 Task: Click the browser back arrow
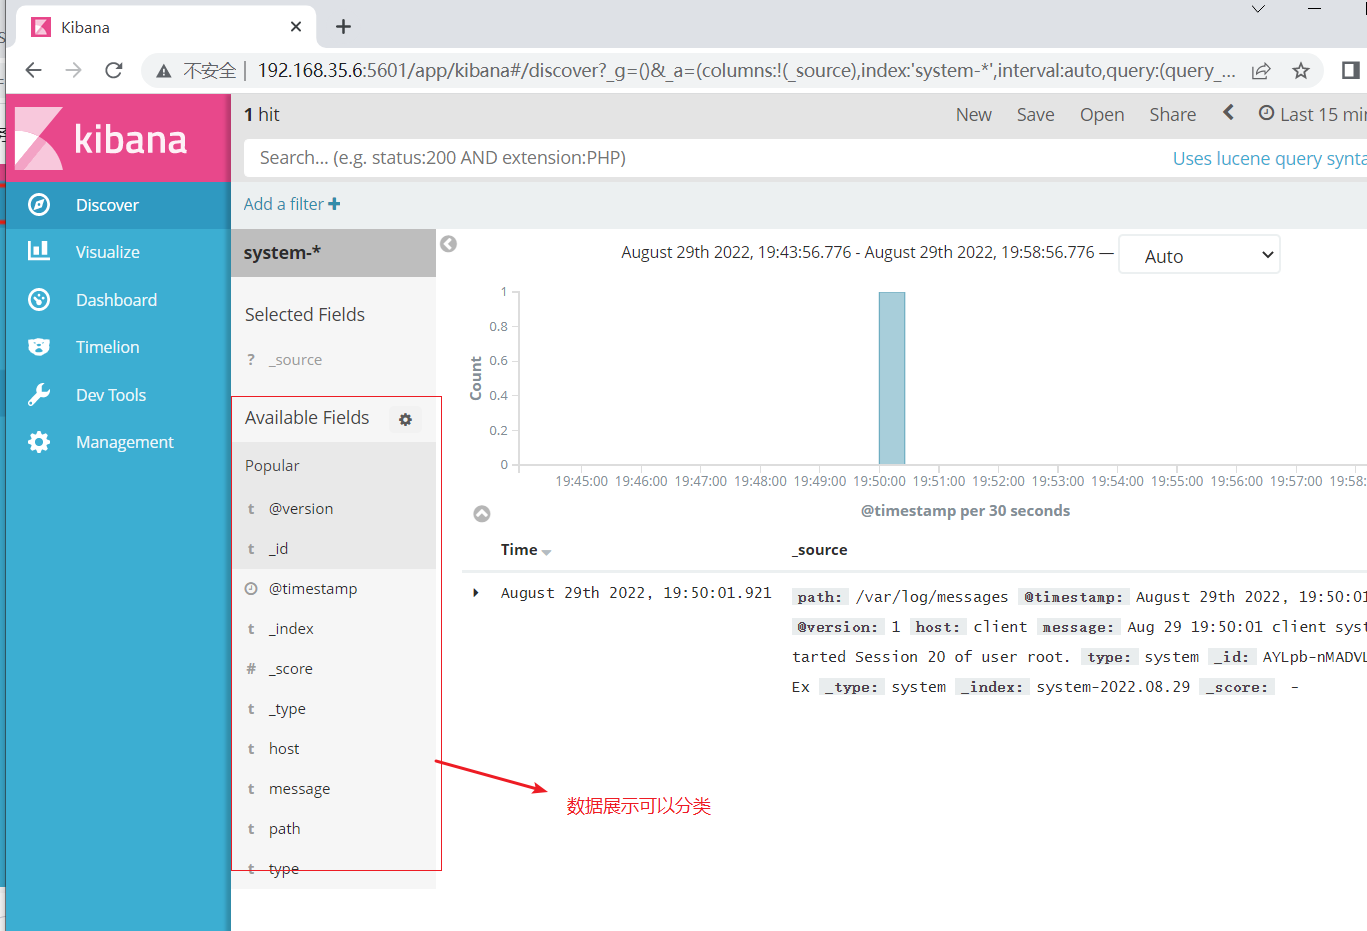click(x=33, y=70)
